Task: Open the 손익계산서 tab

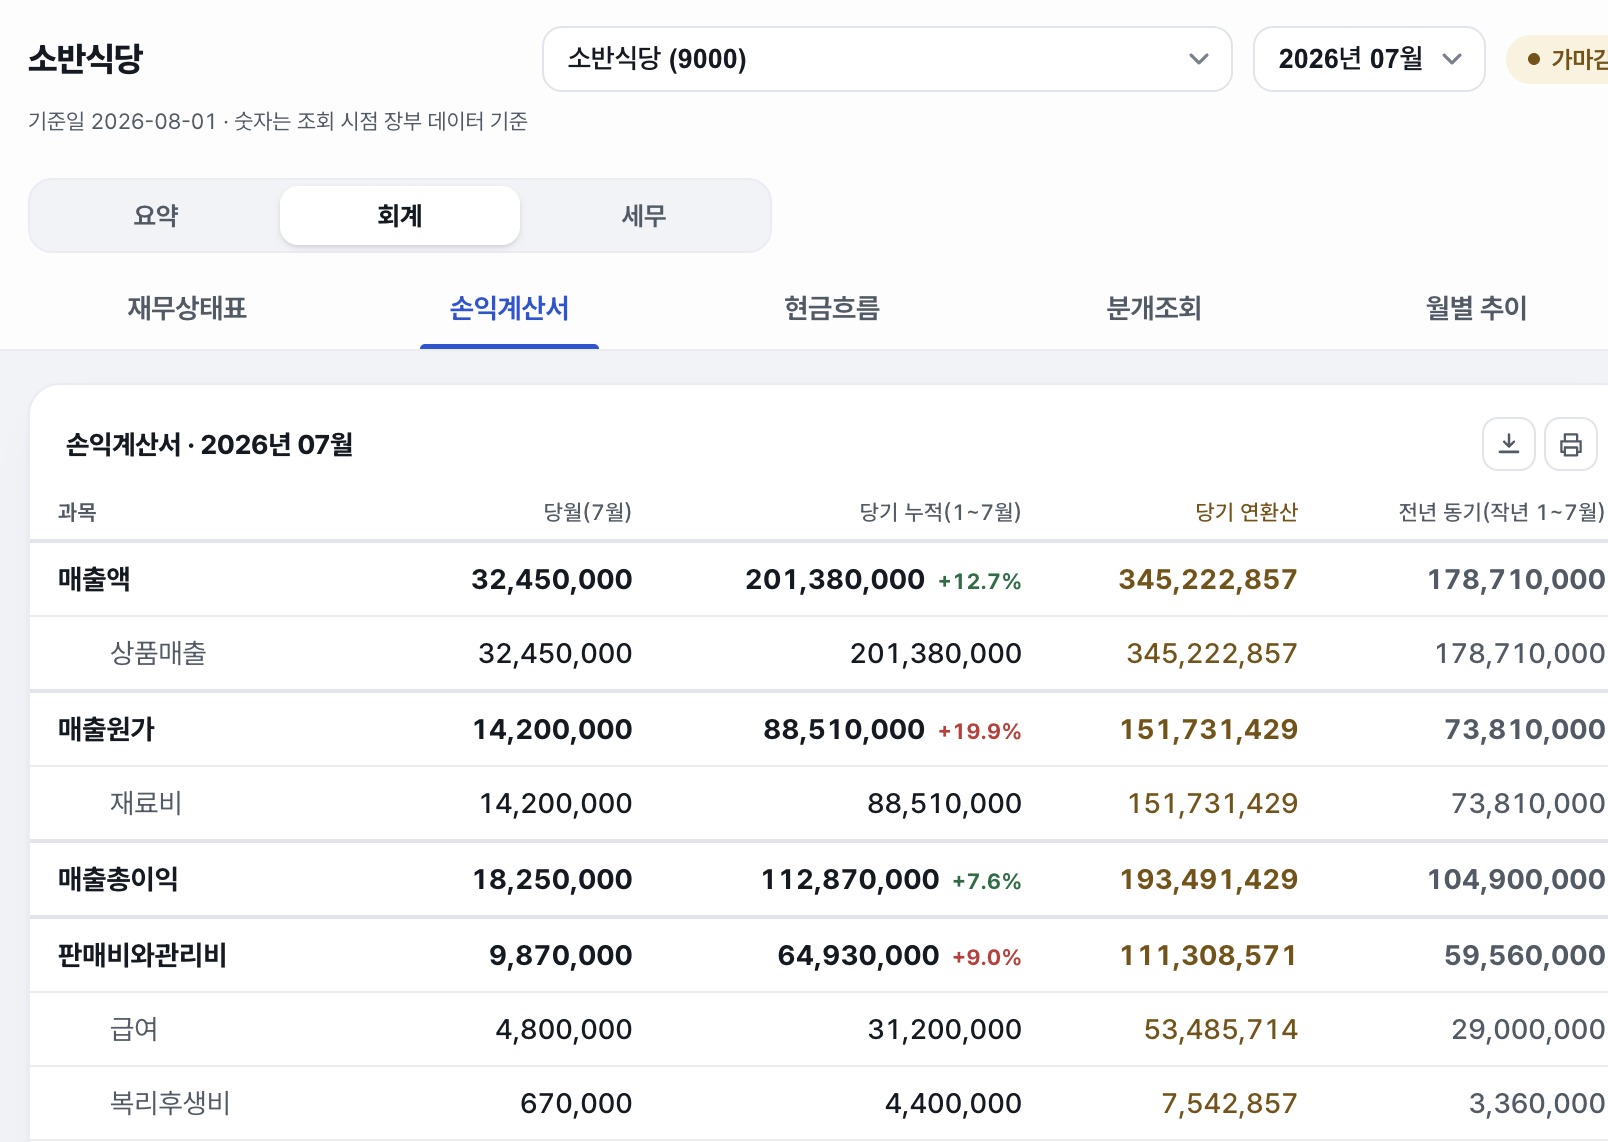Action: pyautogui.click(x=509, y=308)
